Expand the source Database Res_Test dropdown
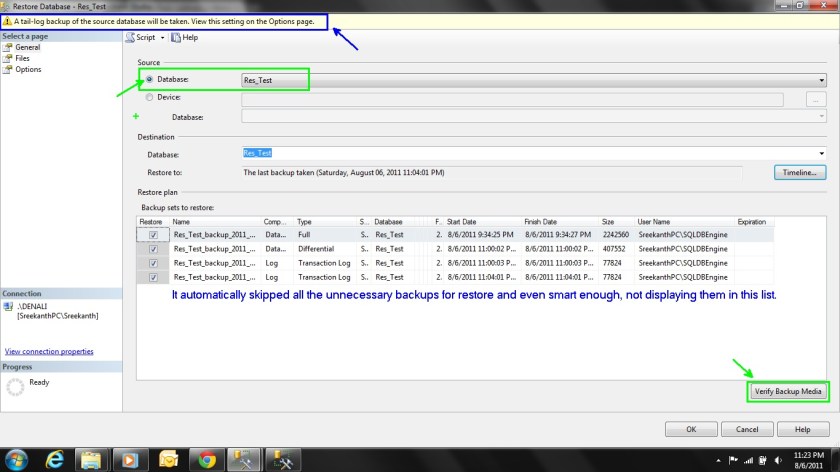This screenshot has width=840, height=472. [821, 80]
